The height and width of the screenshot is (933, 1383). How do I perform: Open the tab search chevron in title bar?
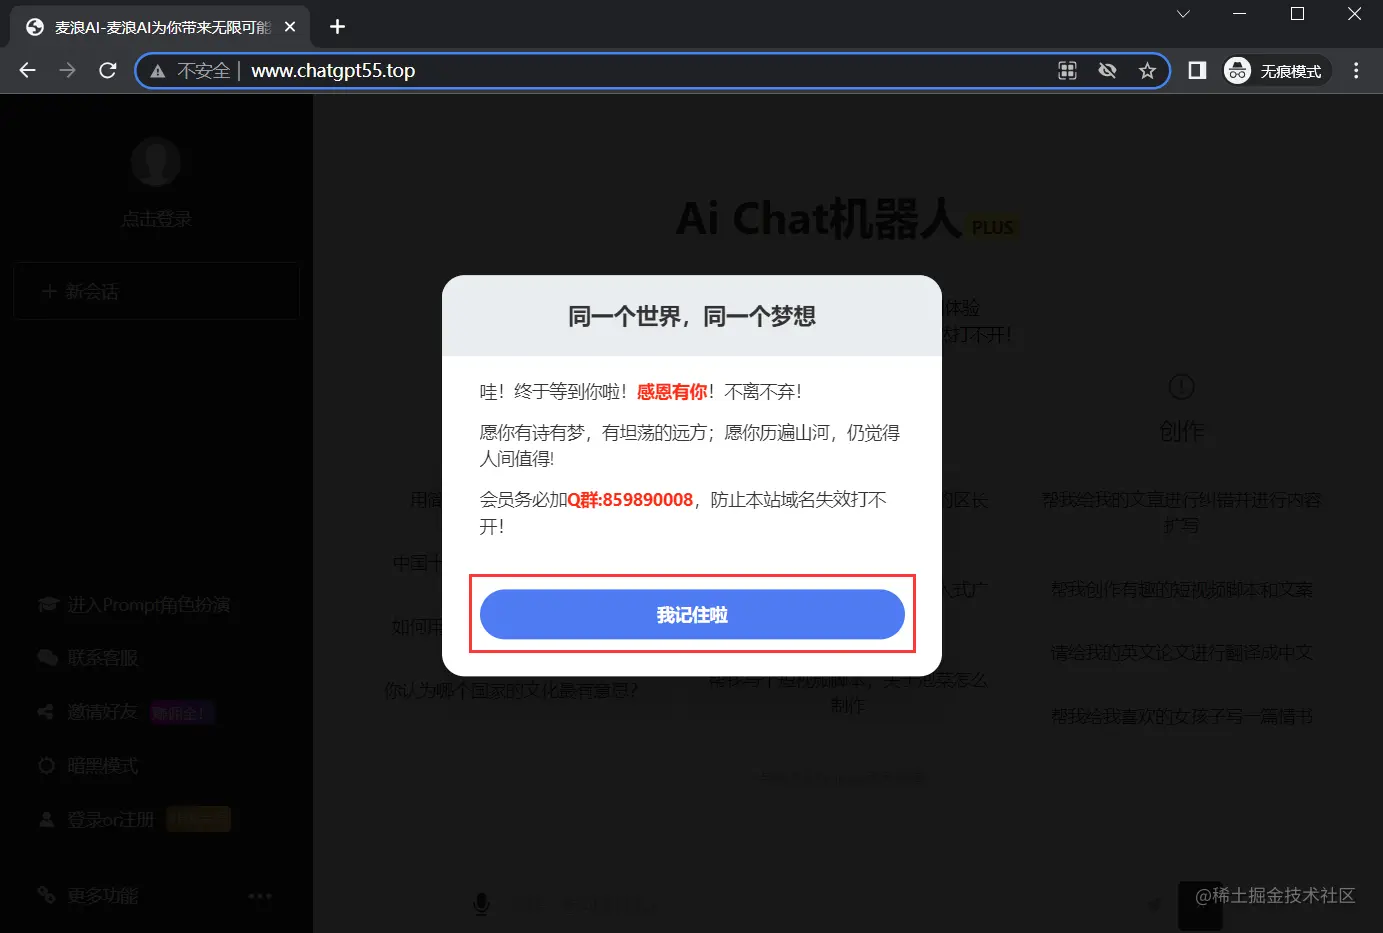click(x=1183, y=14)
